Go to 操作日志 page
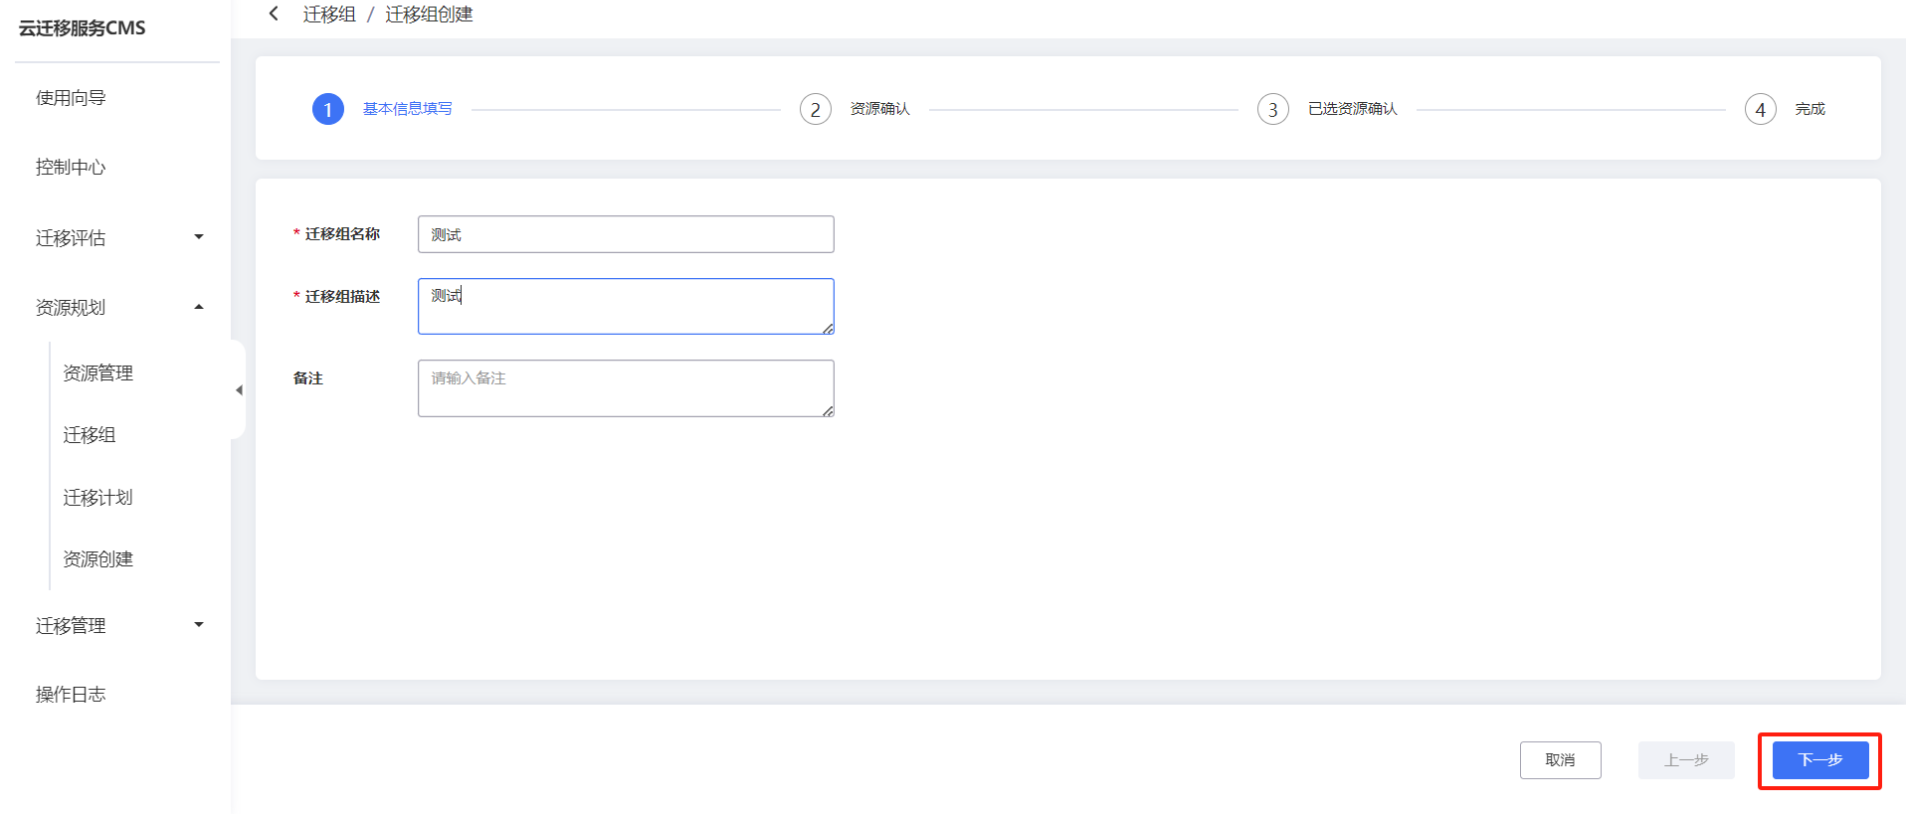This screenshot has height=814, width=1906. coord(71,694)
